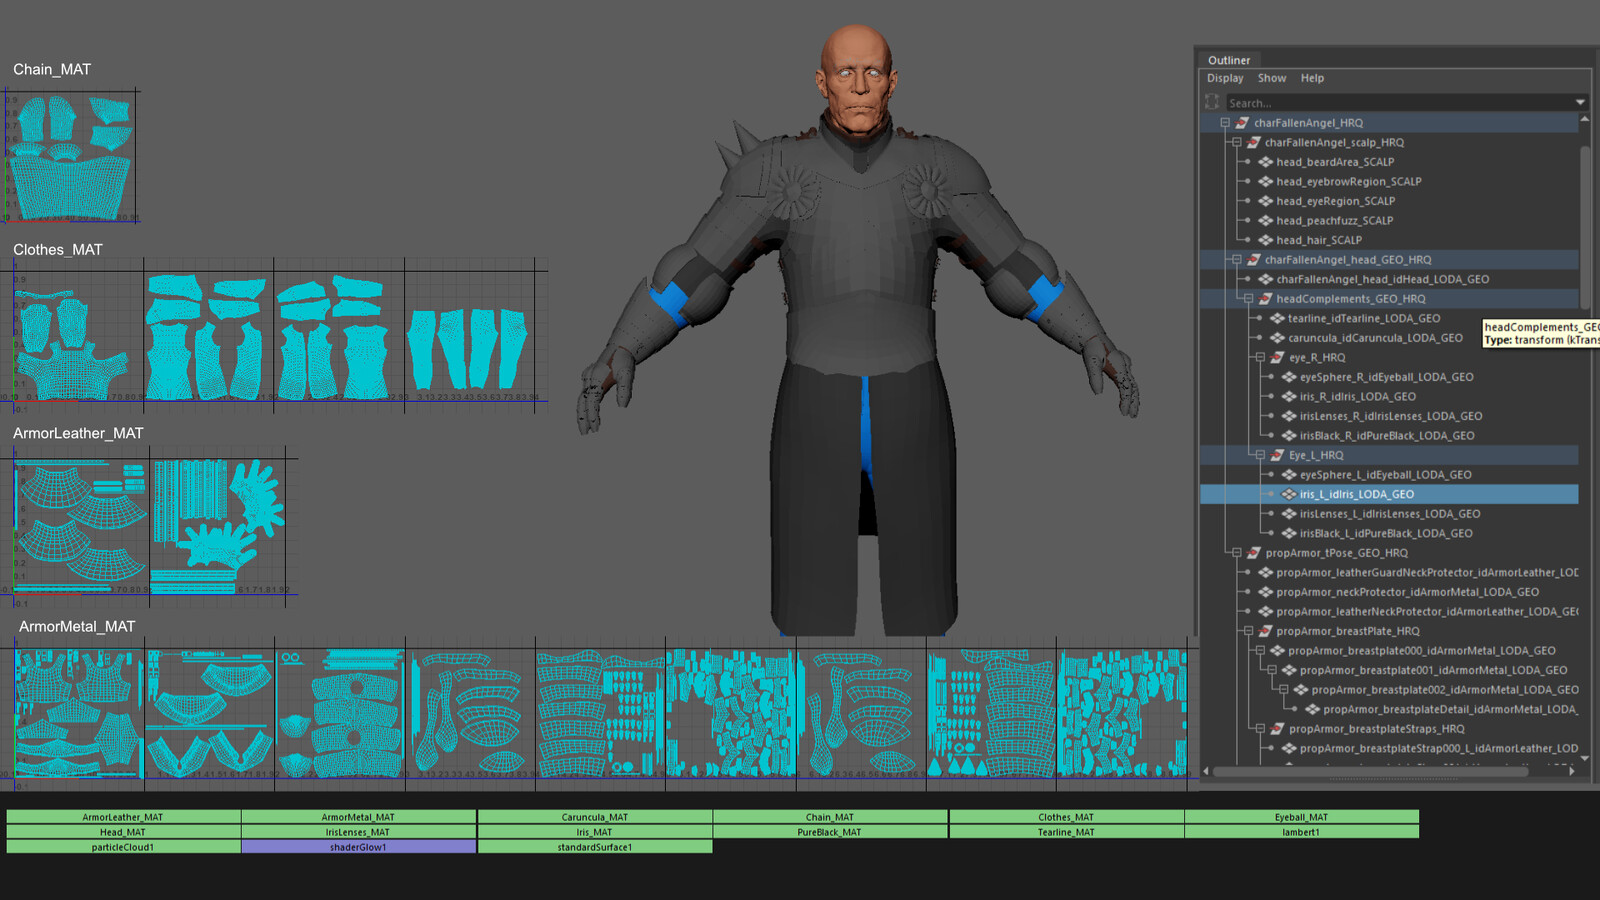Click the Chain_MAT material button
Image resolution: width=1600 pixels, height=900 pixels.
(x=830, y=817)
